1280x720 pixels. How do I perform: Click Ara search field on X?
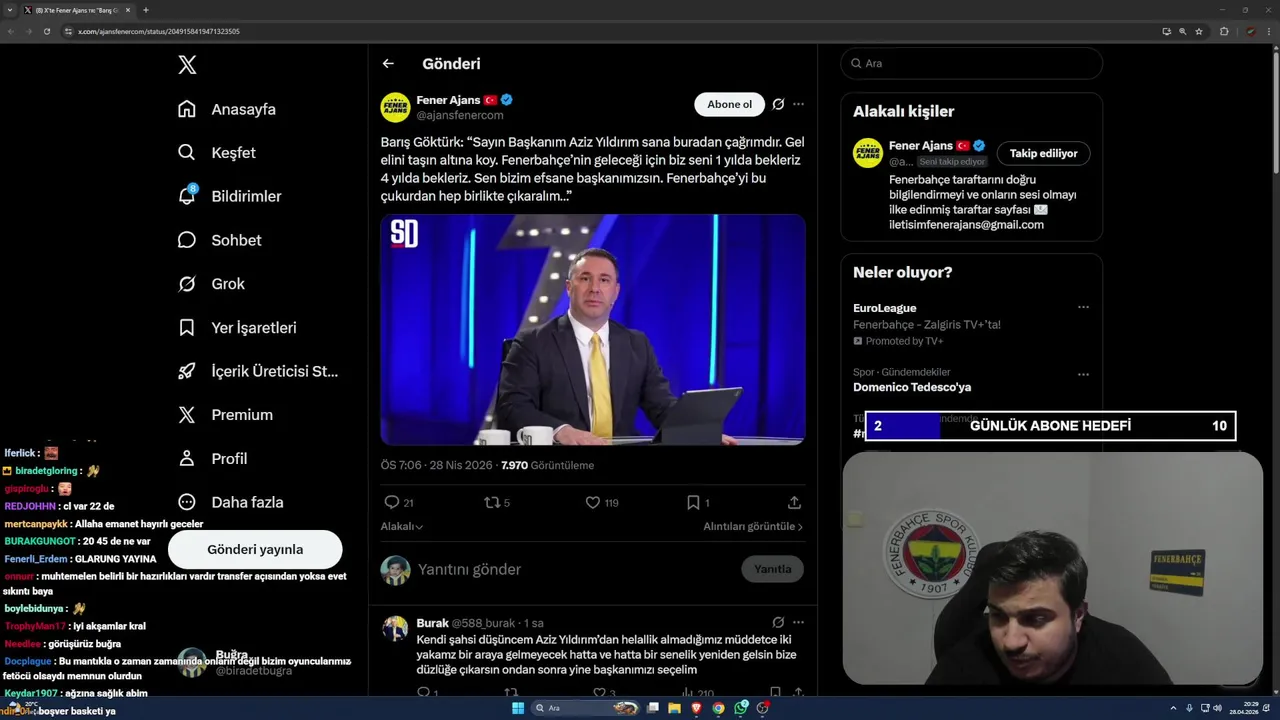click(x=971, y=63)
